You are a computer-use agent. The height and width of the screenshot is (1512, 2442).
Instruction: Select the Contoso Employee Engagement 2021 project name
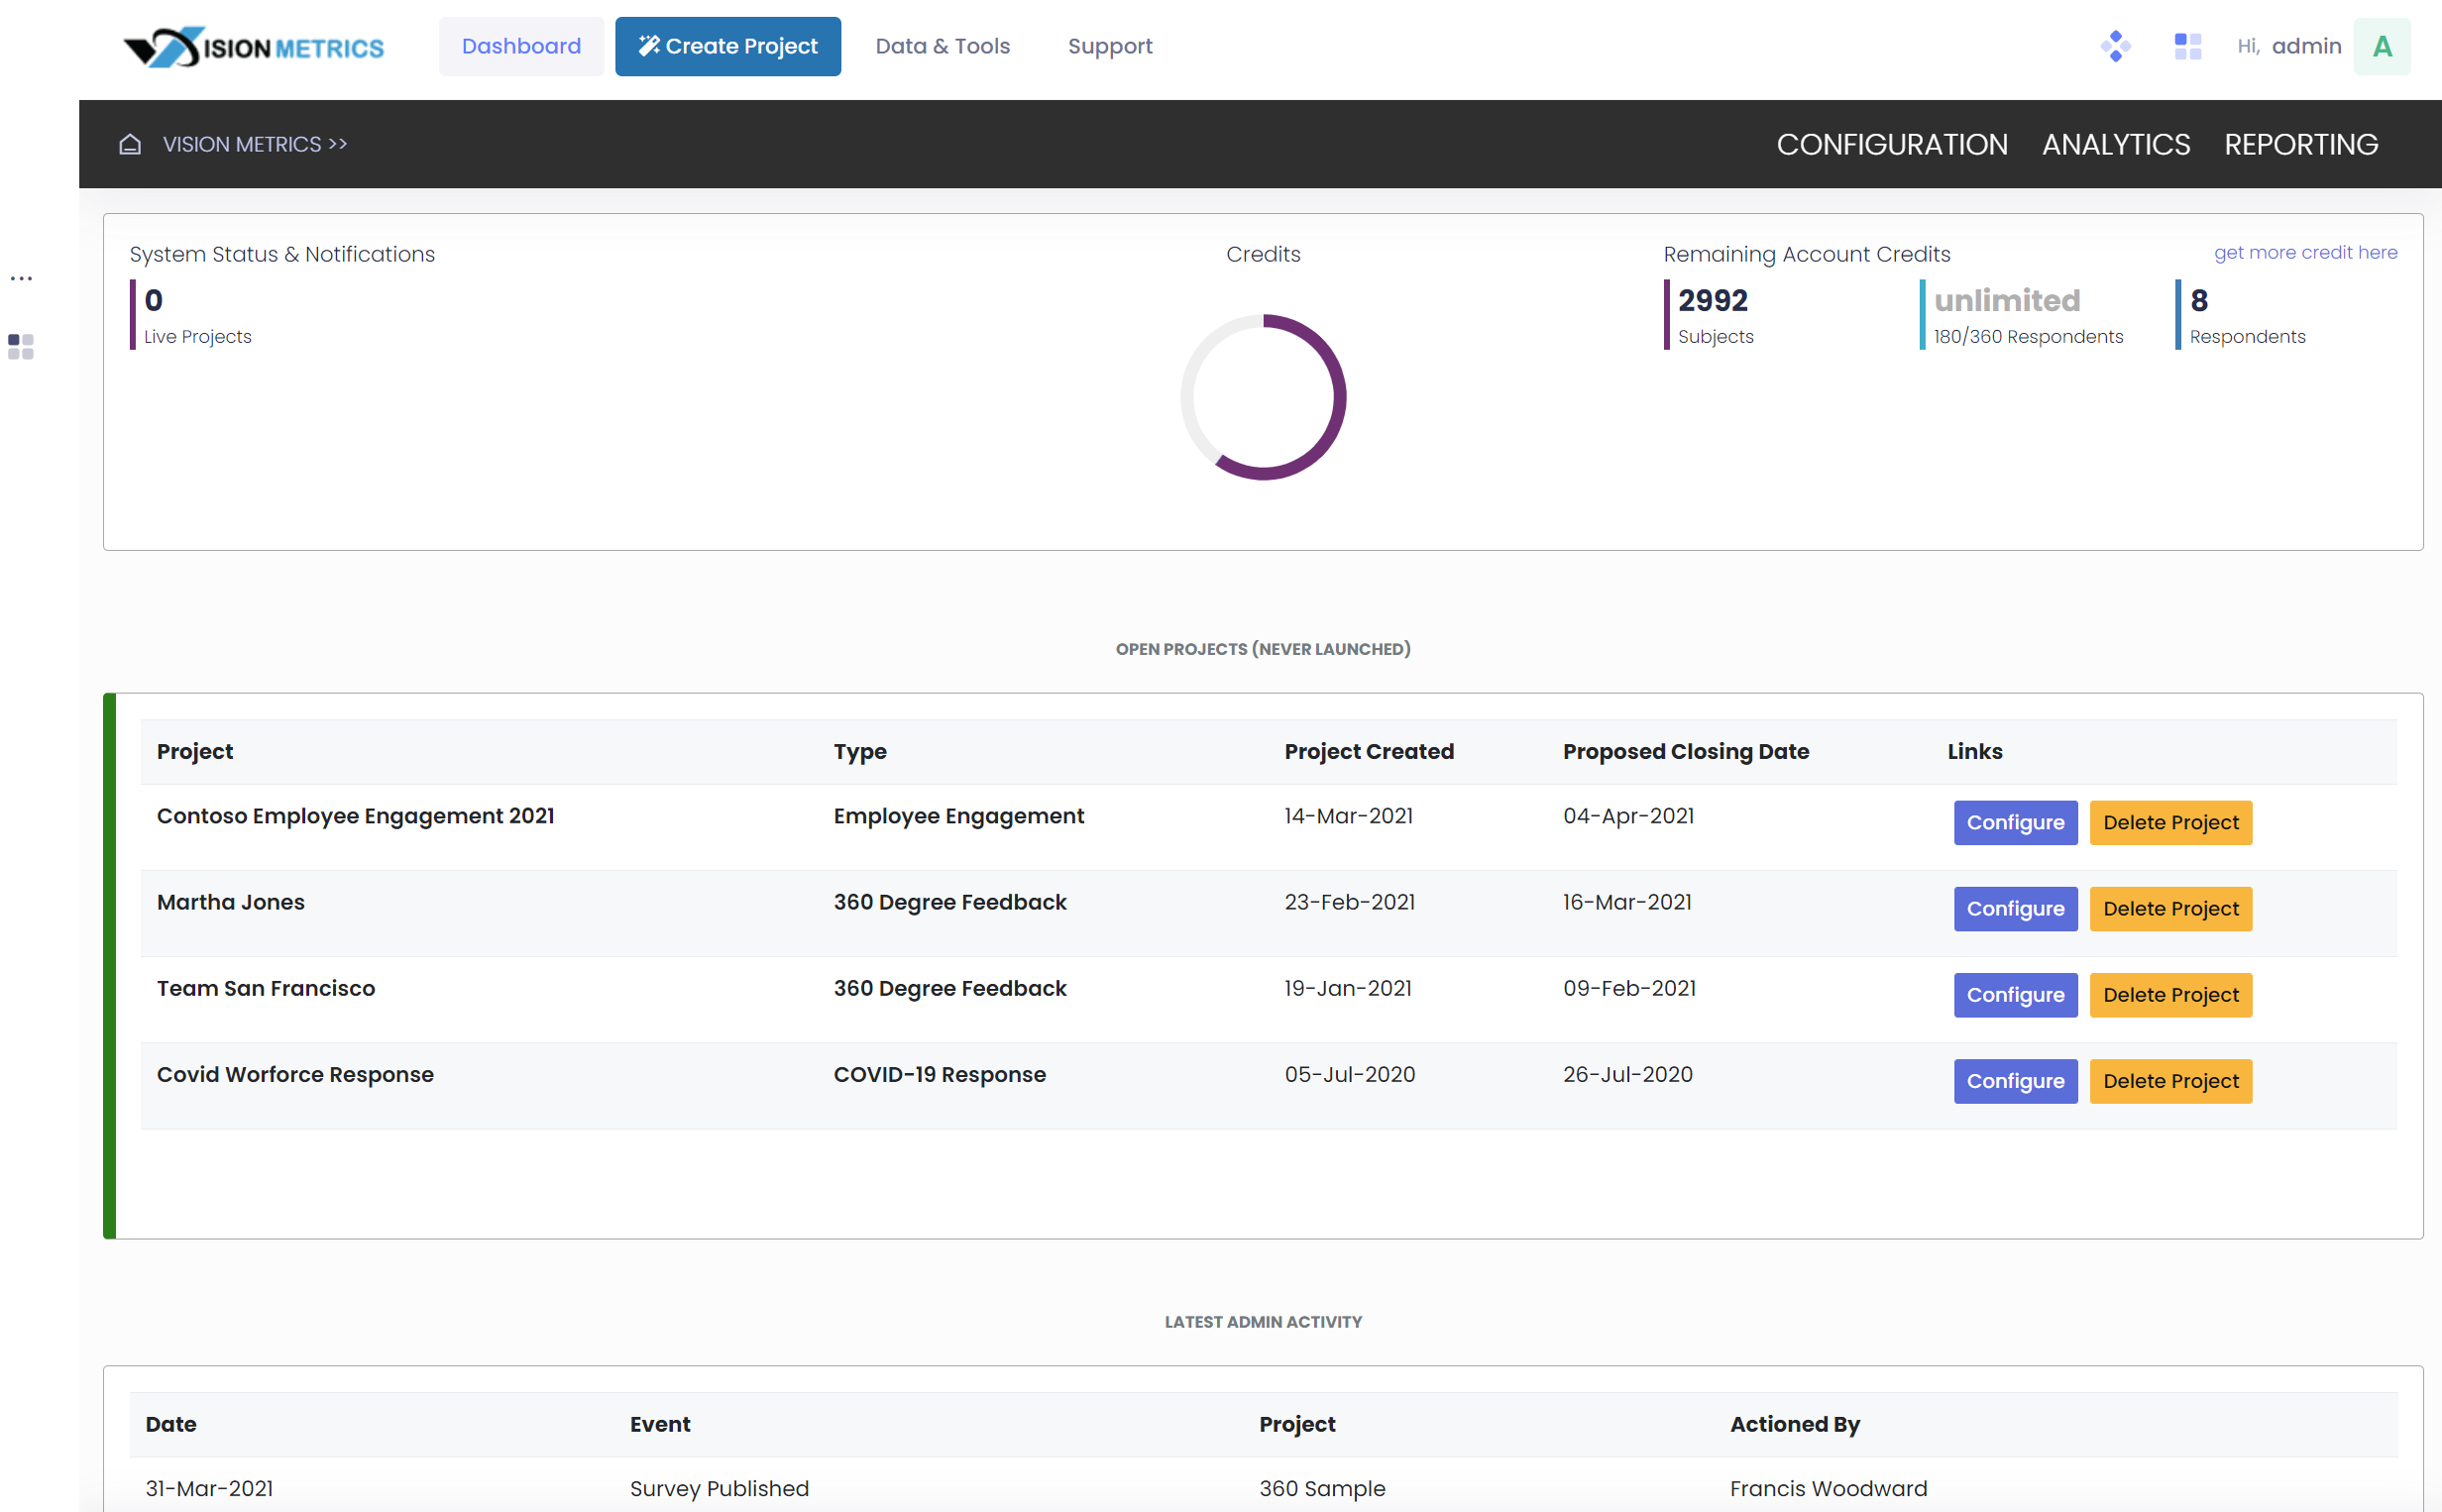click(355, 815)
